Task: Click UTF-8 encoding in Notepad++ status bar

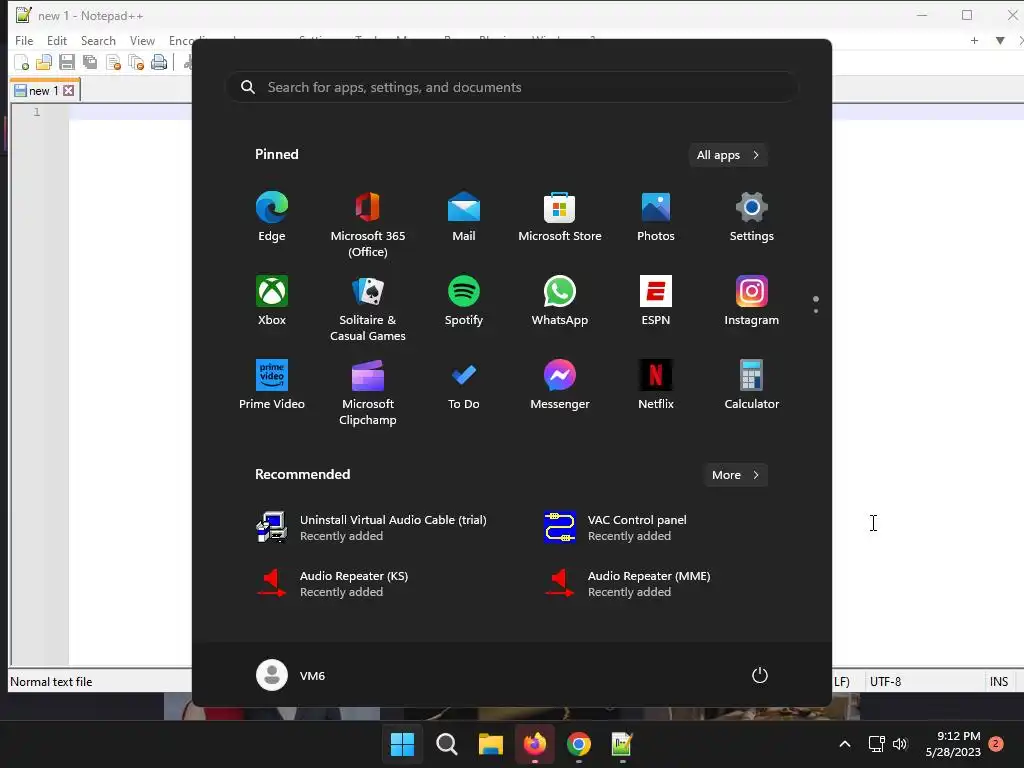Action: tap(885, 682)
